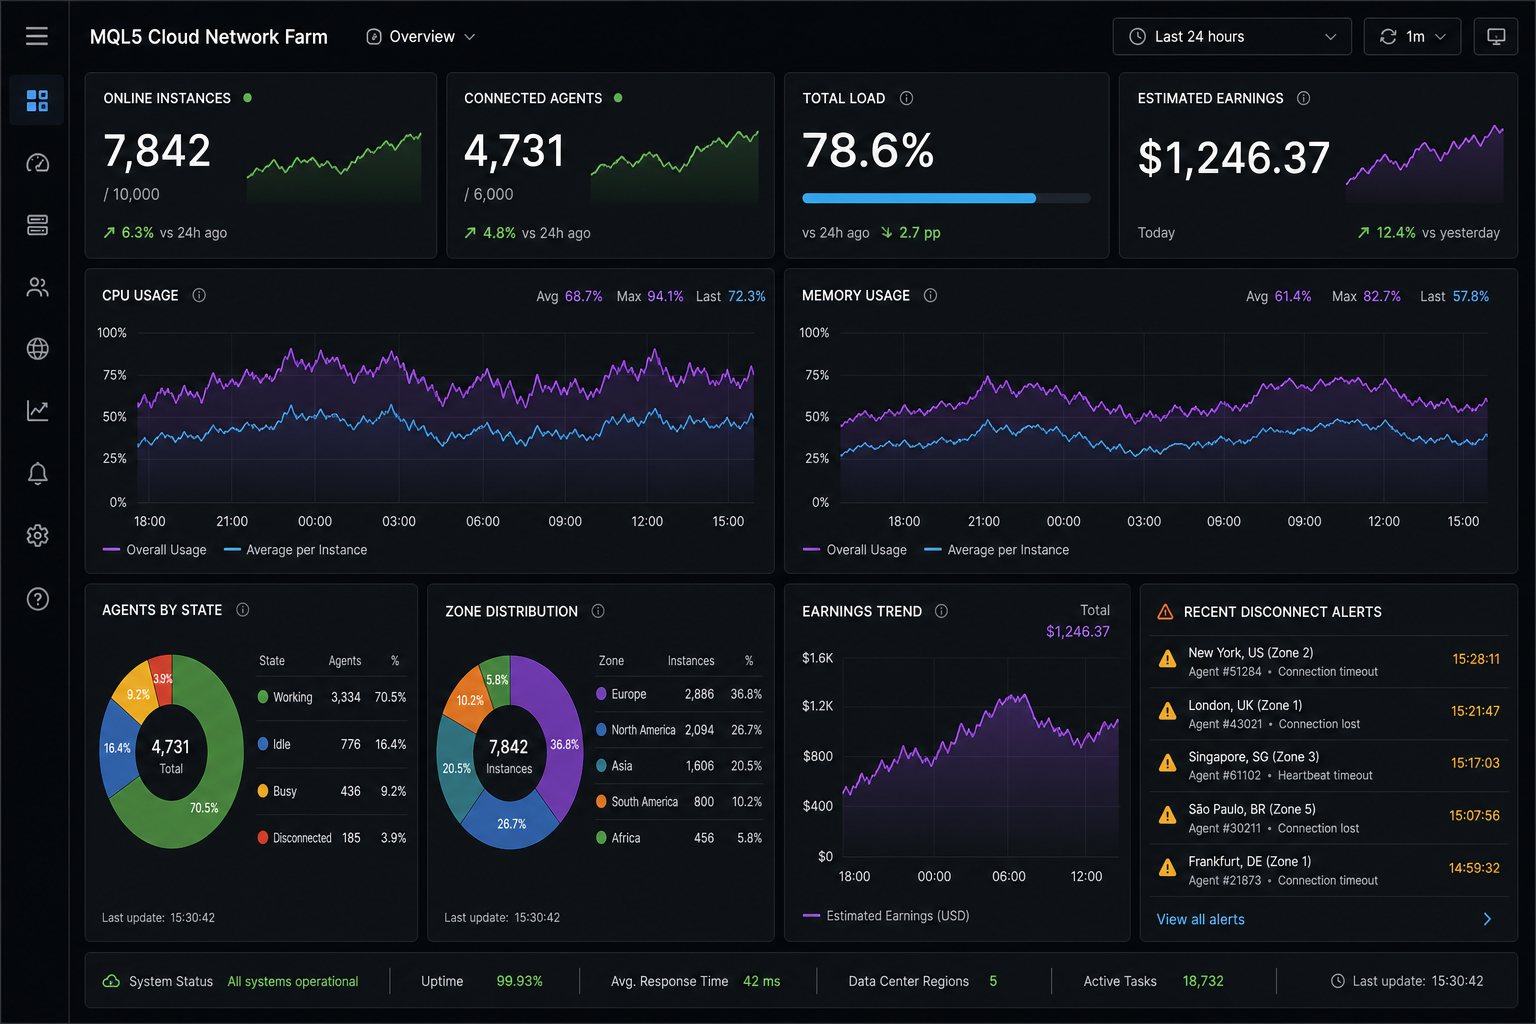Open the London, UK (Zone 1) alert
Screen dimensions: 1536x1024
pyautogui.click(x=1328, y=714)
